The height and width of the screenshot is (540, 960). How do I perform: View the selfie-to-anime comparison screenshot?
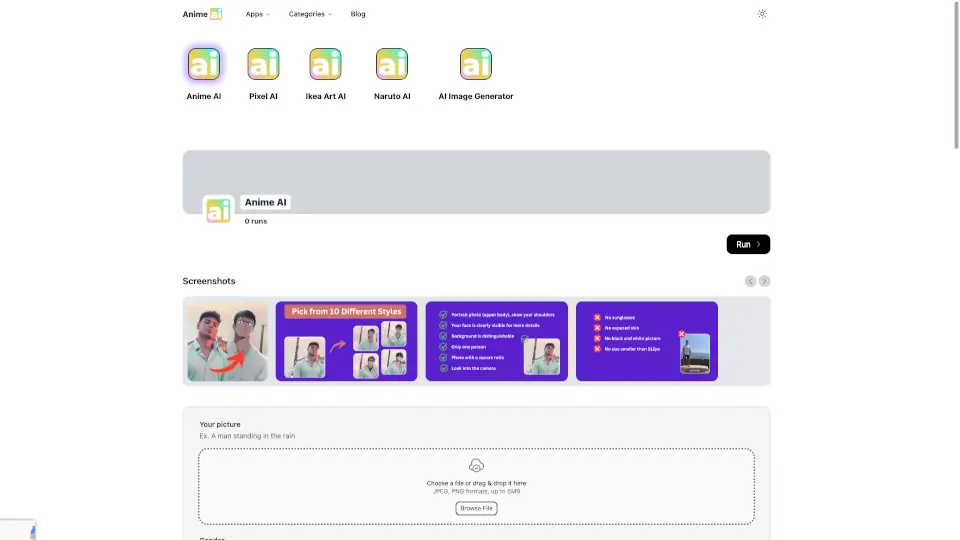pos(228,342)
